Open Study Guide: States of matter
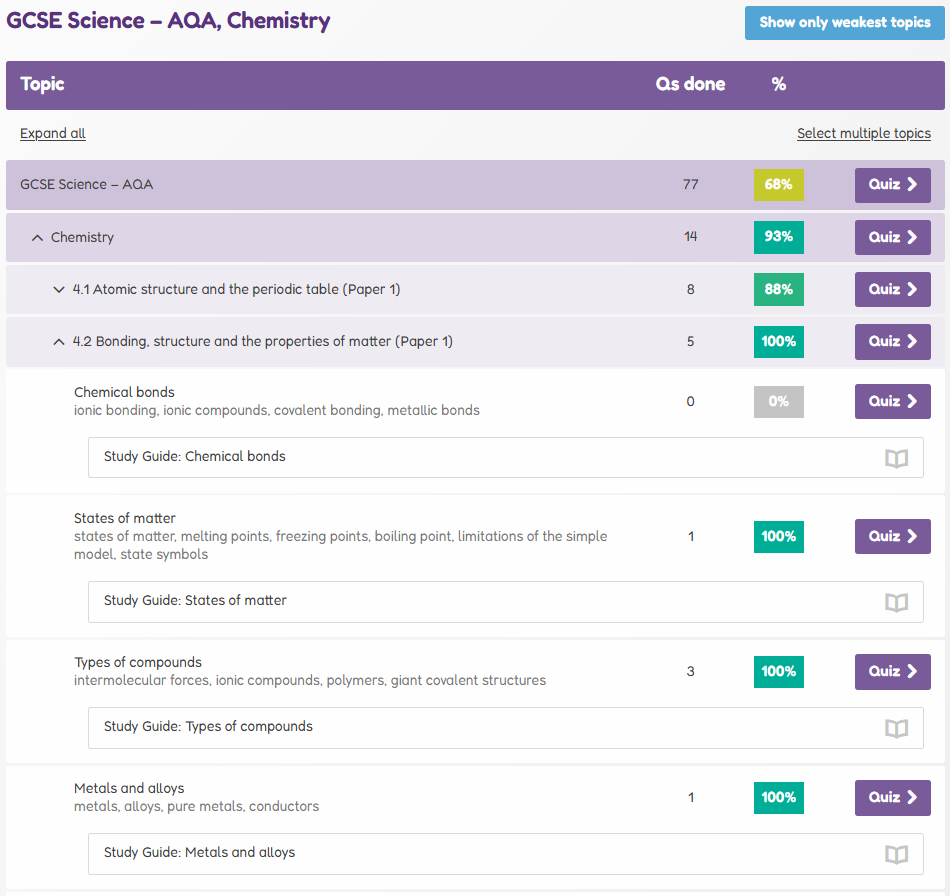Screen dimensions: 950x896 506,602
